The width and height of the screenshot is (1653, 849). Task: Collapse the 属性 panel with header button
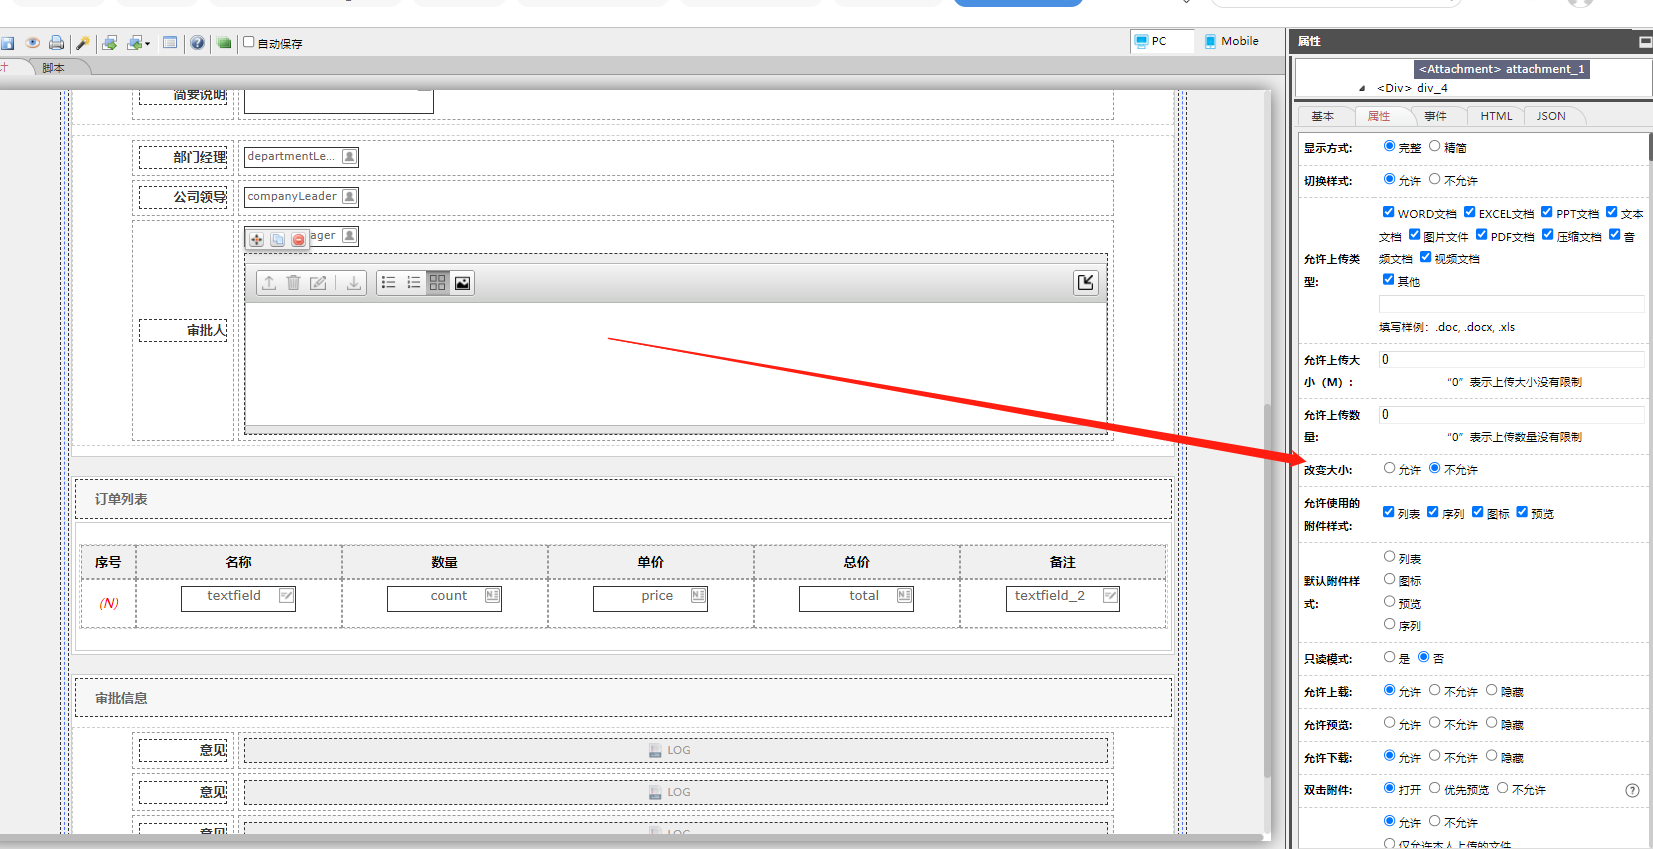click(x=1645, y=41)
